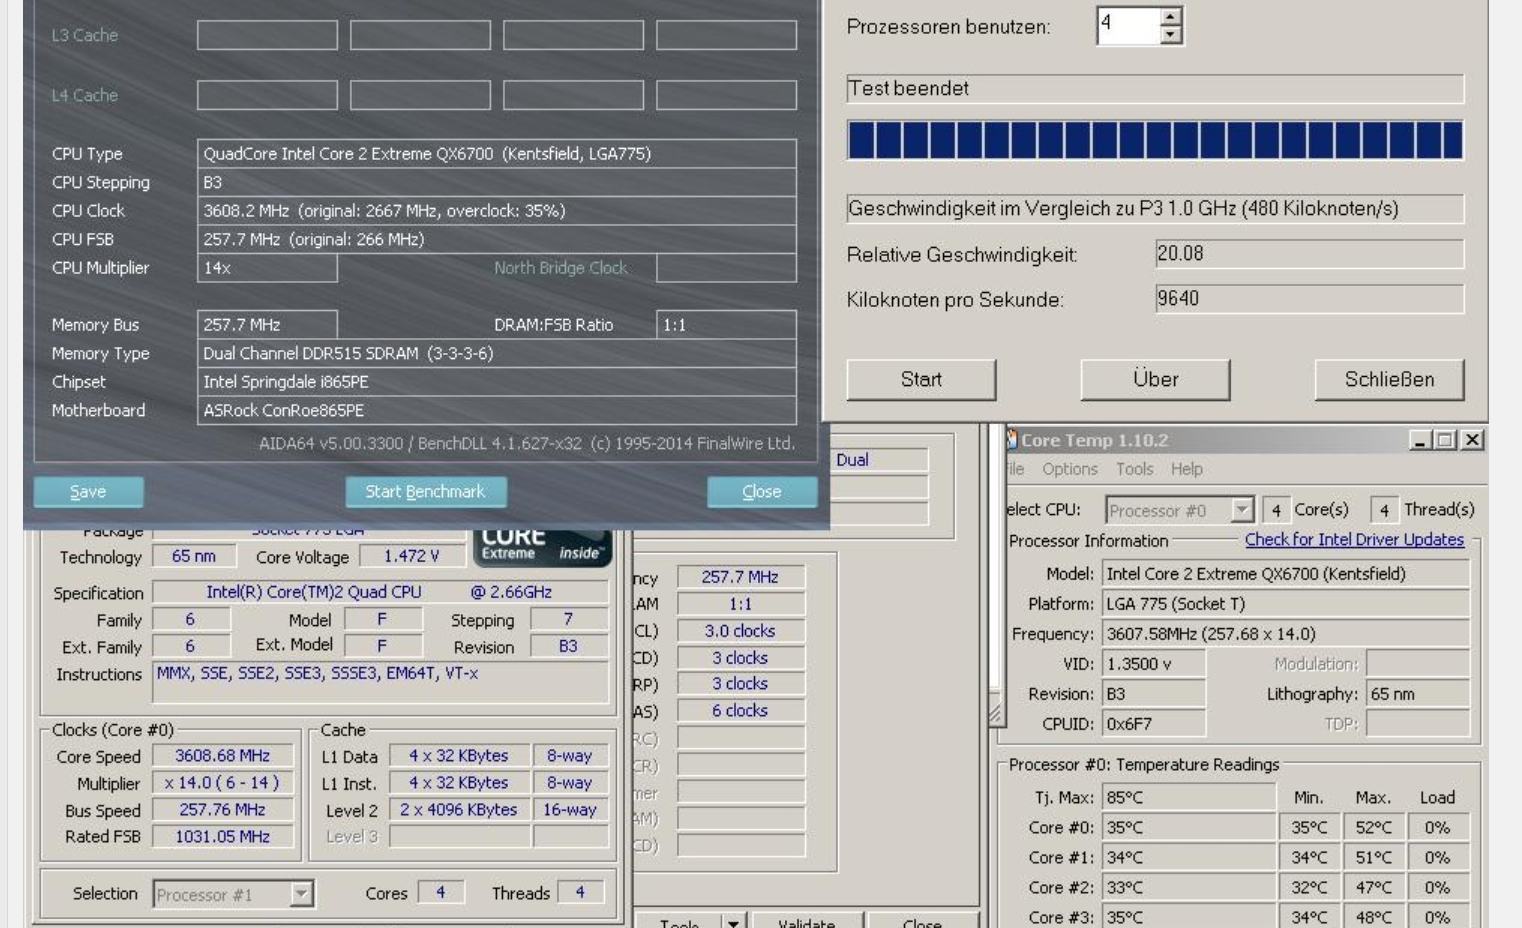Increase Prozessoren benutzen spinner value
The width and height of the screenshot is (1522, 928).
[1171, 16]
